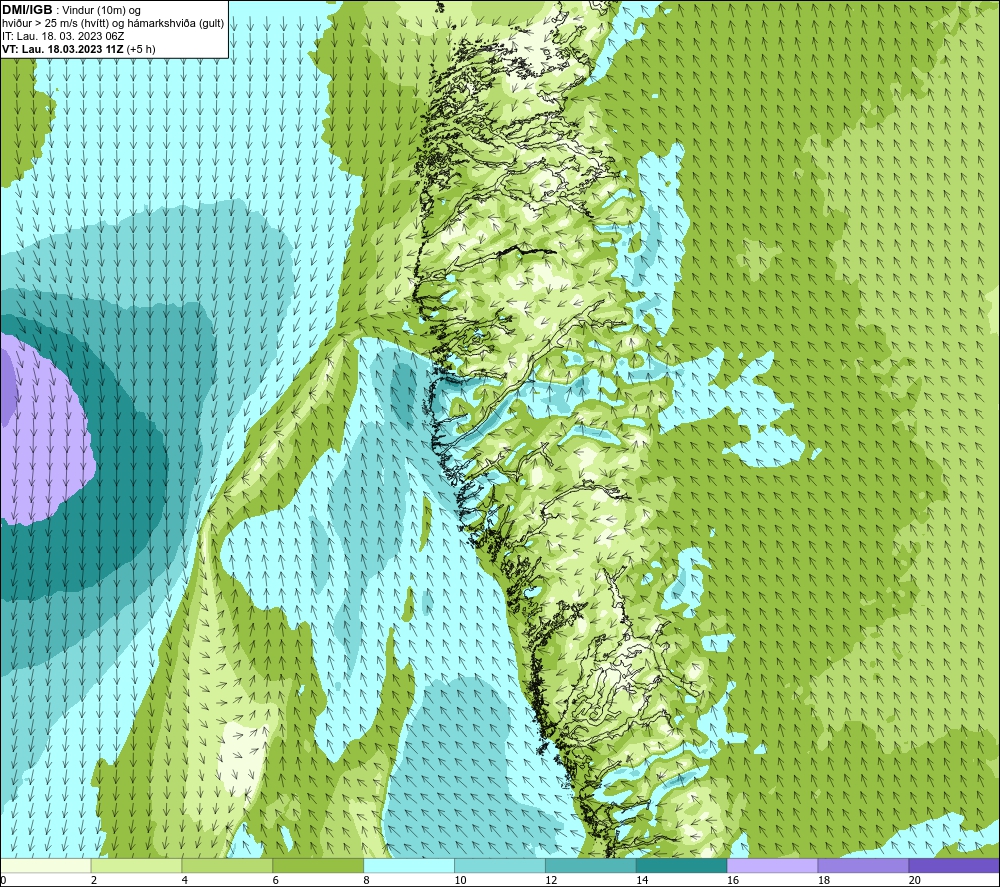Screen dimensions: 1000x887
Task: Click the legend scale label "6"
Action: (276, 880)
